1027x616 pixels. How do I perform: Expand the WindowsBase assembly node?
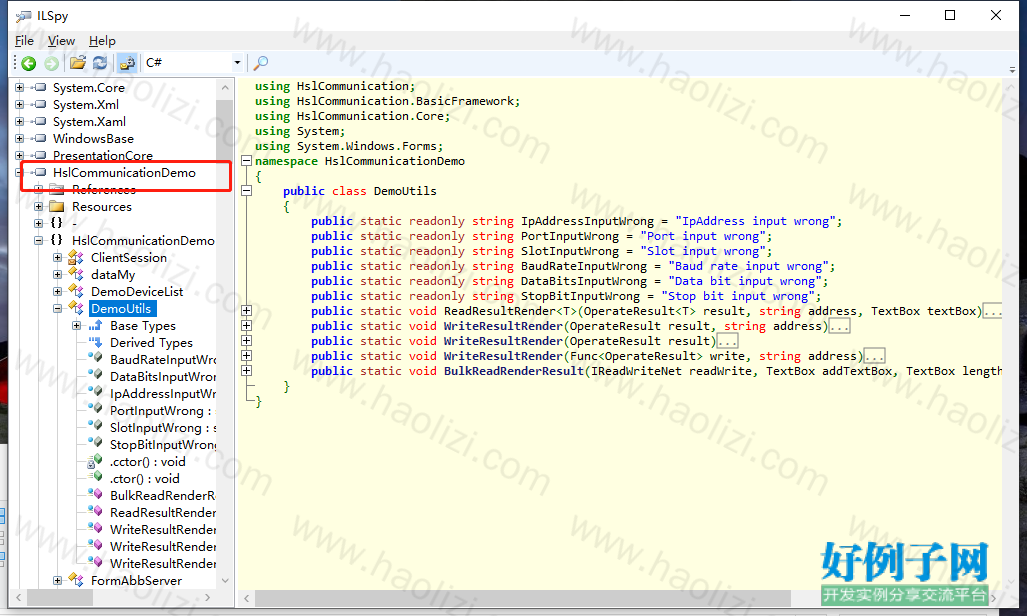coord(19,138)
